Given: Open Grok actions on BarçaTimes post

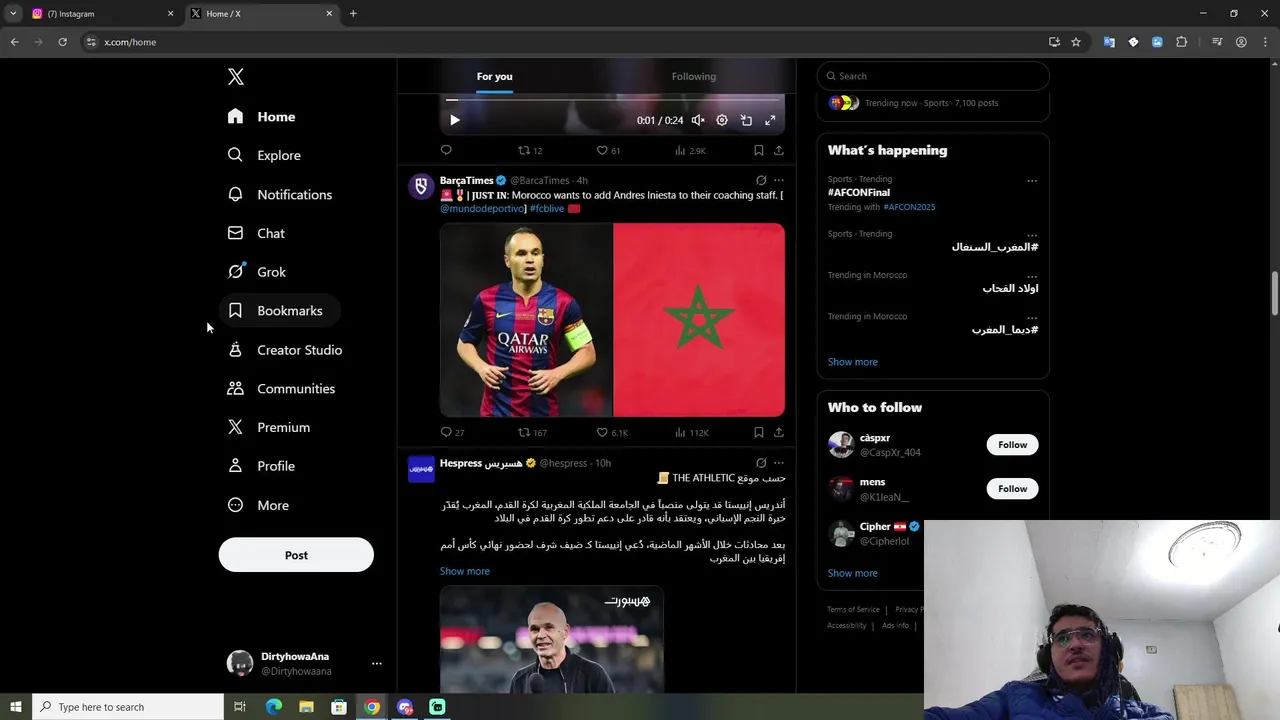Looking at the screenshot, I should (x=761, y=181).
